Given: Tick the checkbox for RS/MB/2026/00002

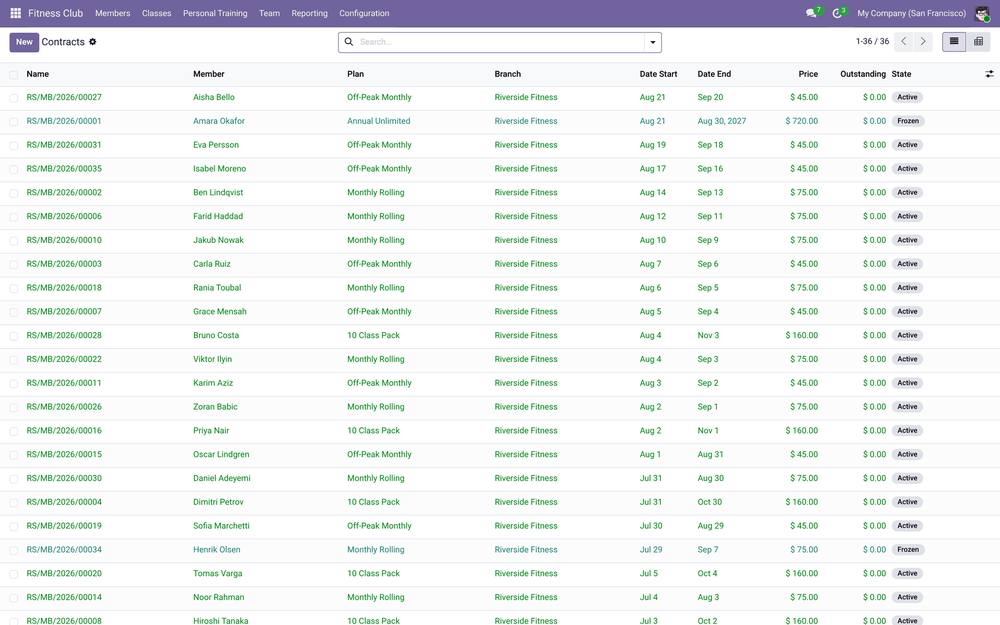Looking at the screenshot, I should tap(13, 193).
